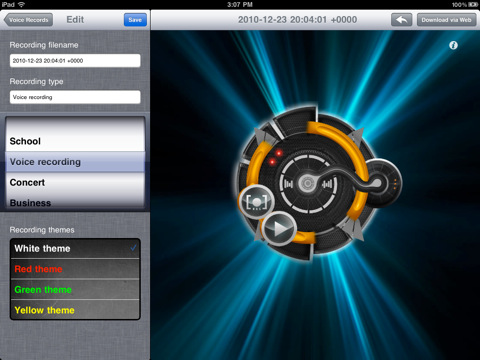480x360 pixels.
Task: Select the Yellow theme
Action: pyautogui.click(x=75, y=310)
